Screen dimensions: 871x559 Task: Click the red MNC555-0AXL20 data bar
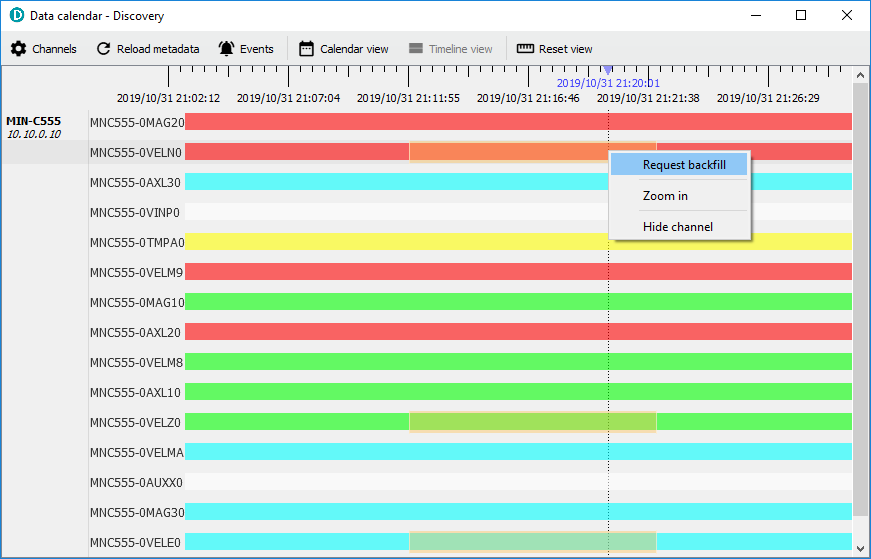pos(518,332)
